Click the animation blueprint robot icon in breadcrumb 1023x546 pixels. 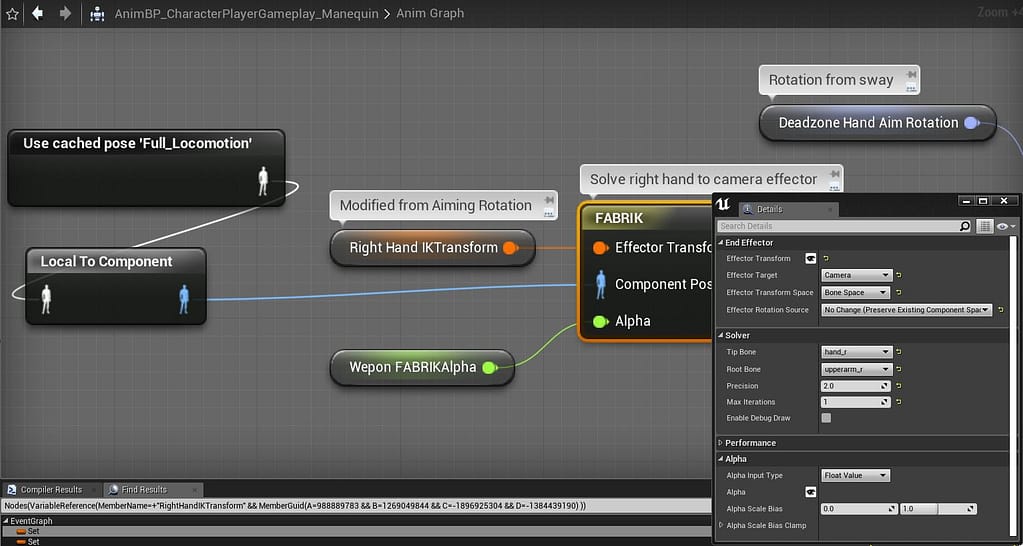tap(97, 13)
